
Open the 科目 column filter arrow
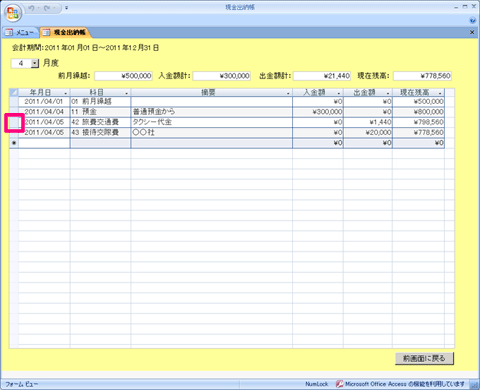coord(126,93)
